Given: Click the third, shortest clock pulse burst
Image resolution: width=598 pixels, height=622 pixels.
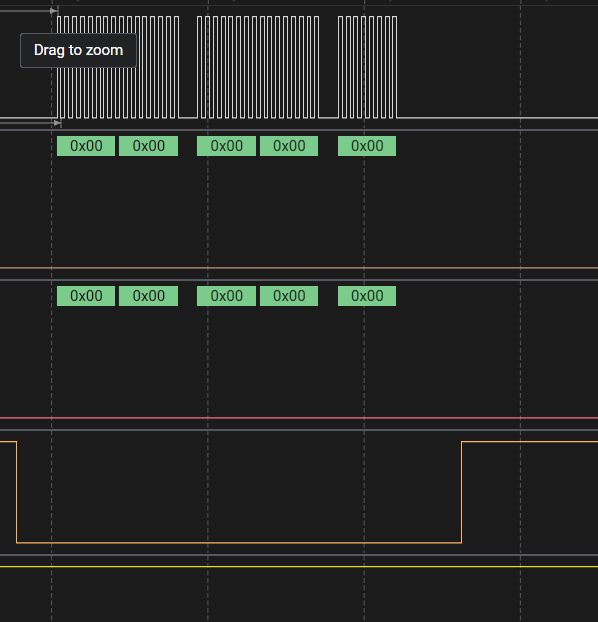Looking at the screenshot, I should click(x=367, y=67).
